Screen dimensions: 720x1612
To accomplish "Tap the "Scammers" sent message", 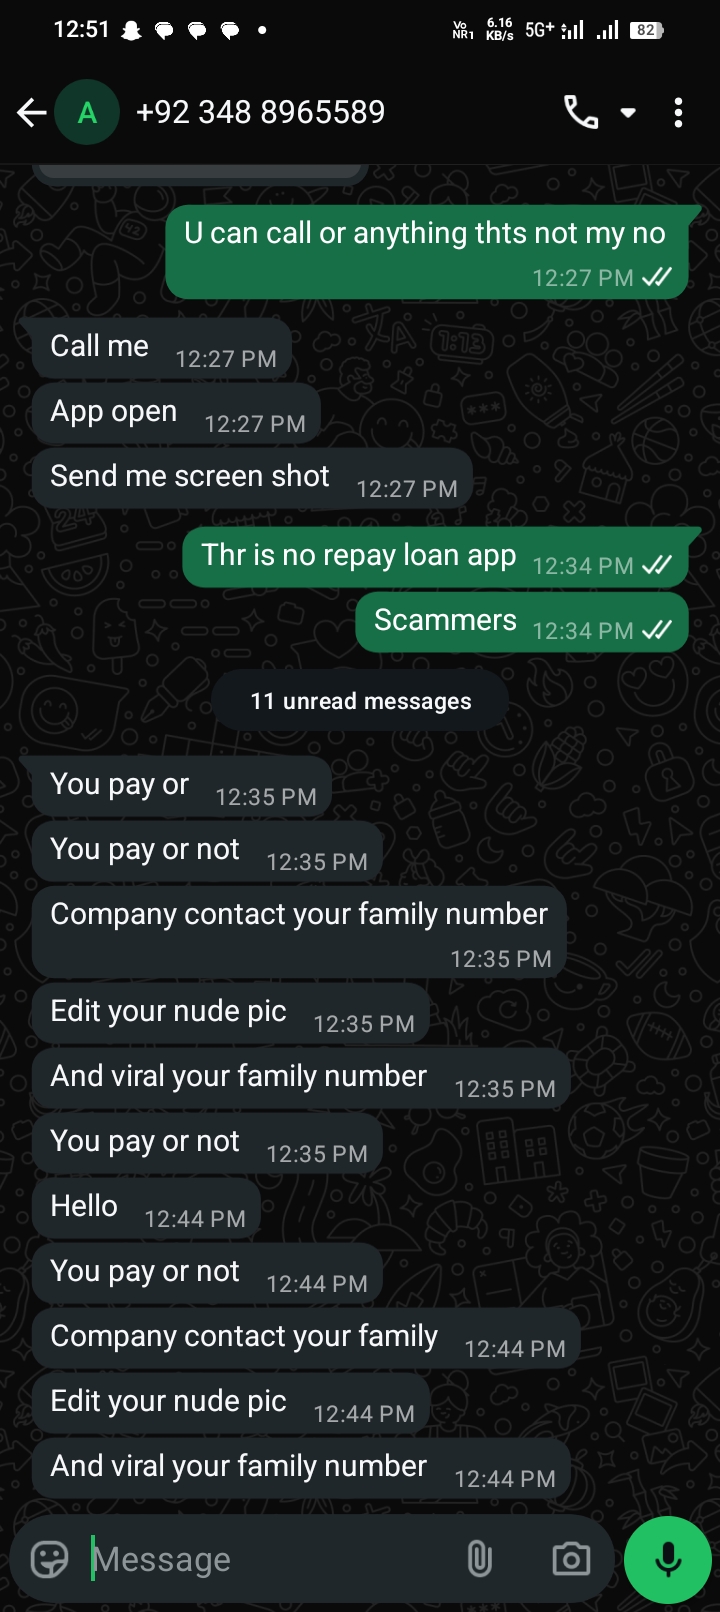I will point(522,622).
